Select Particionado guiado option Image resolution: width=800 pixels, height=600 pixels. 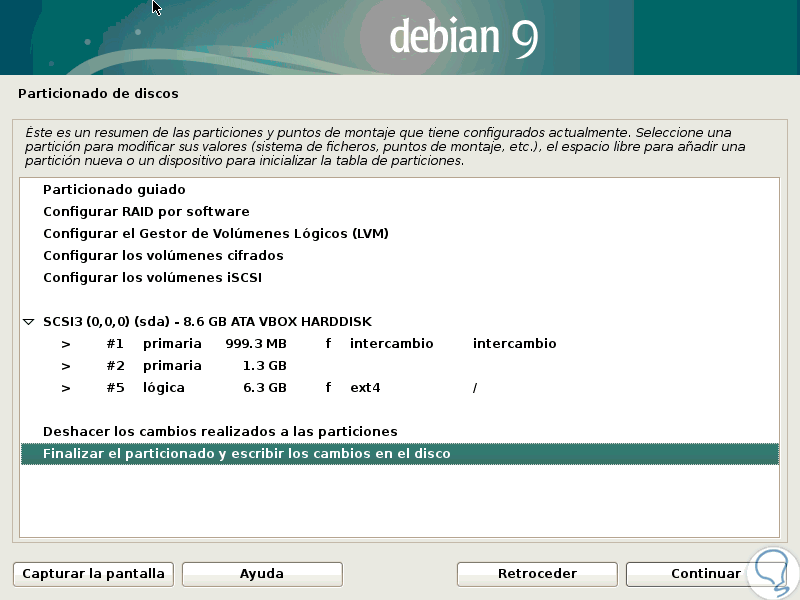pyautogui.click(x=399, y=190)
